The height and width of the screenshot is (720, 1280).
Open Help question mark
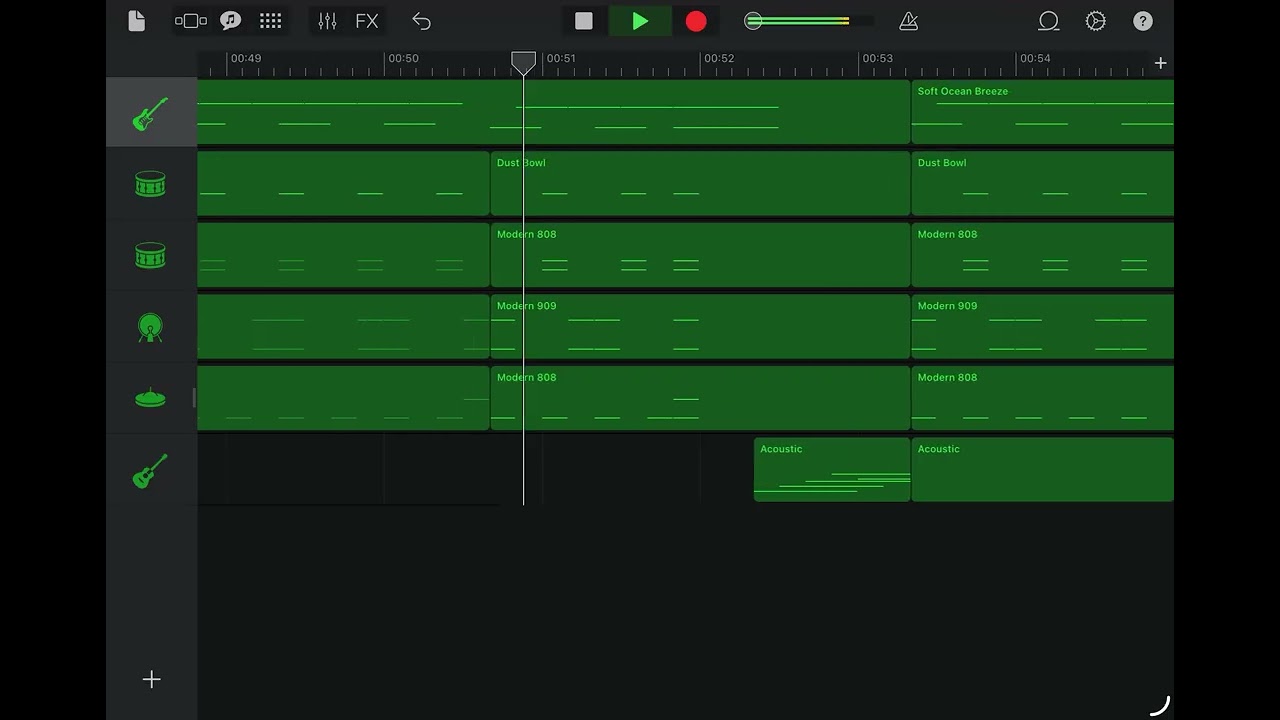[x=1143, y=21]
